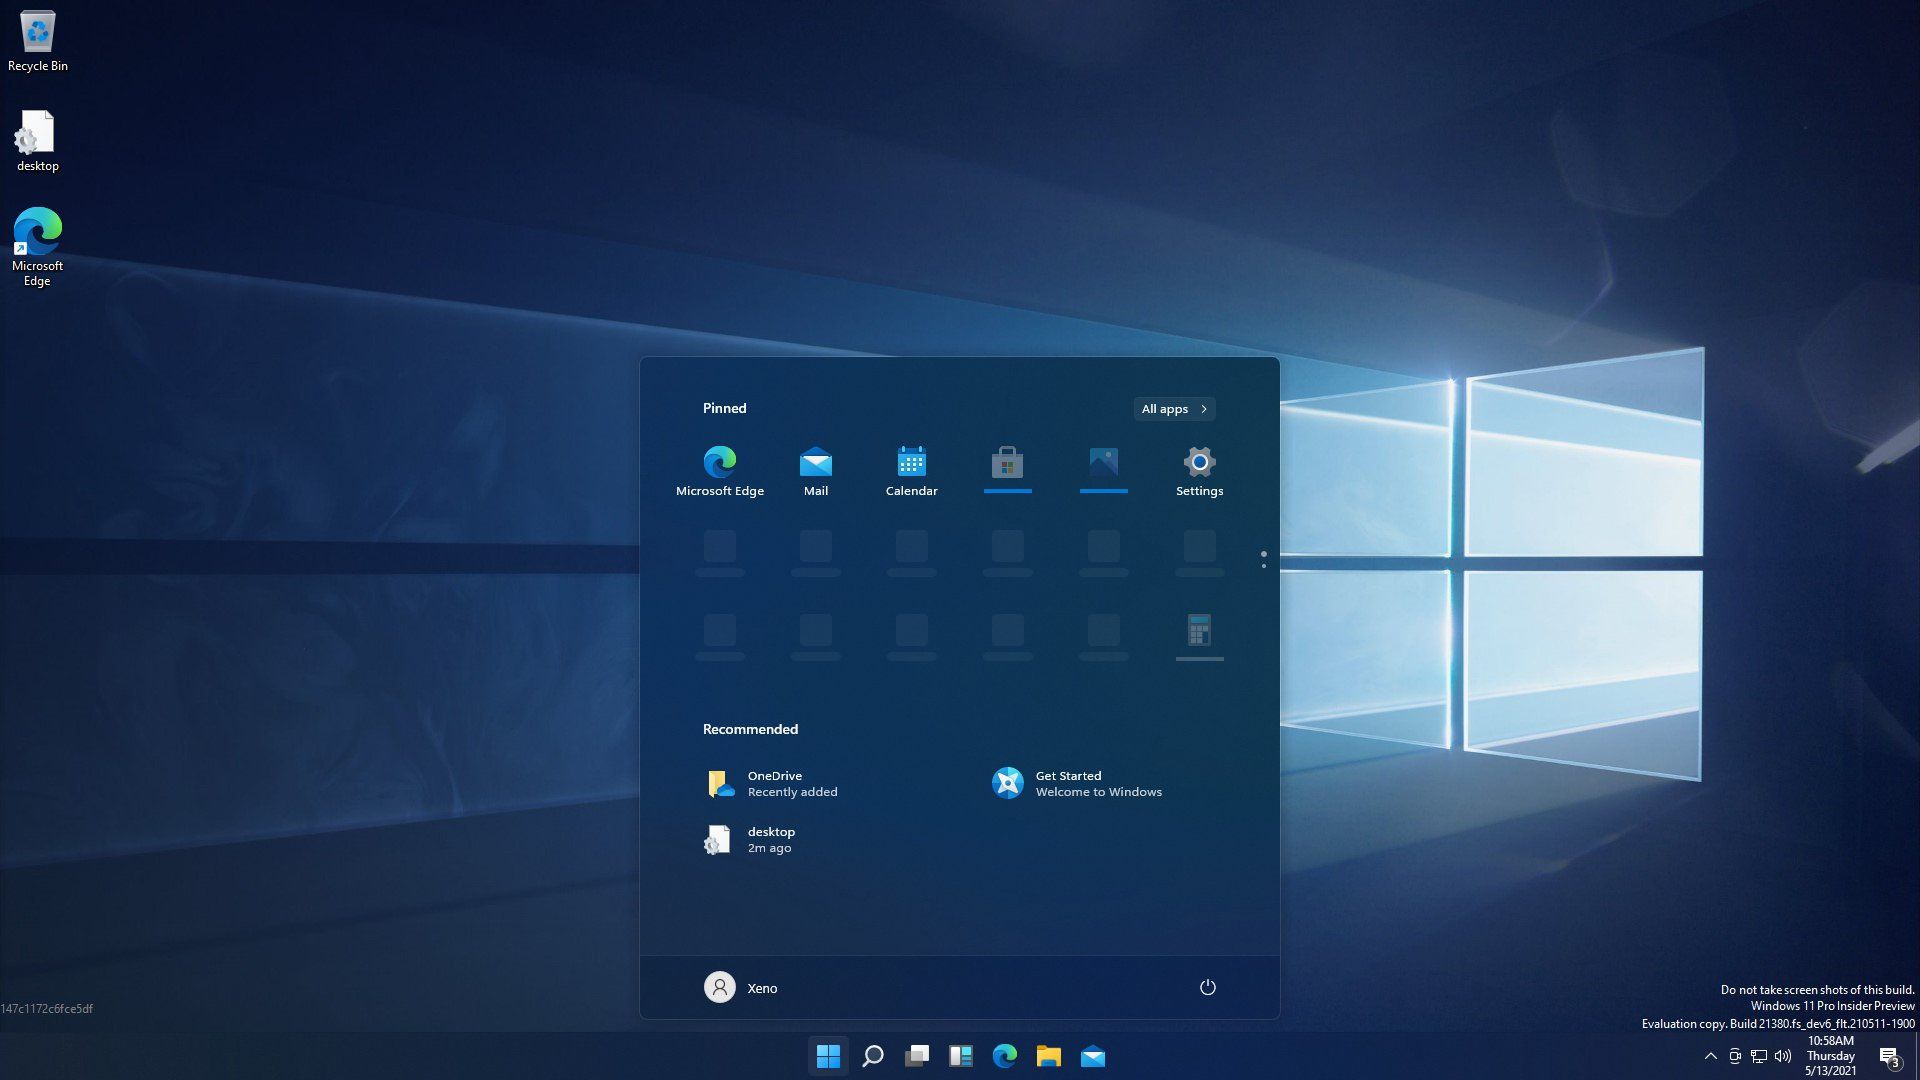Launch the pinned Mail app
The height and width of the screenshot is (1080, 1920).
click(x=816, y=471)
